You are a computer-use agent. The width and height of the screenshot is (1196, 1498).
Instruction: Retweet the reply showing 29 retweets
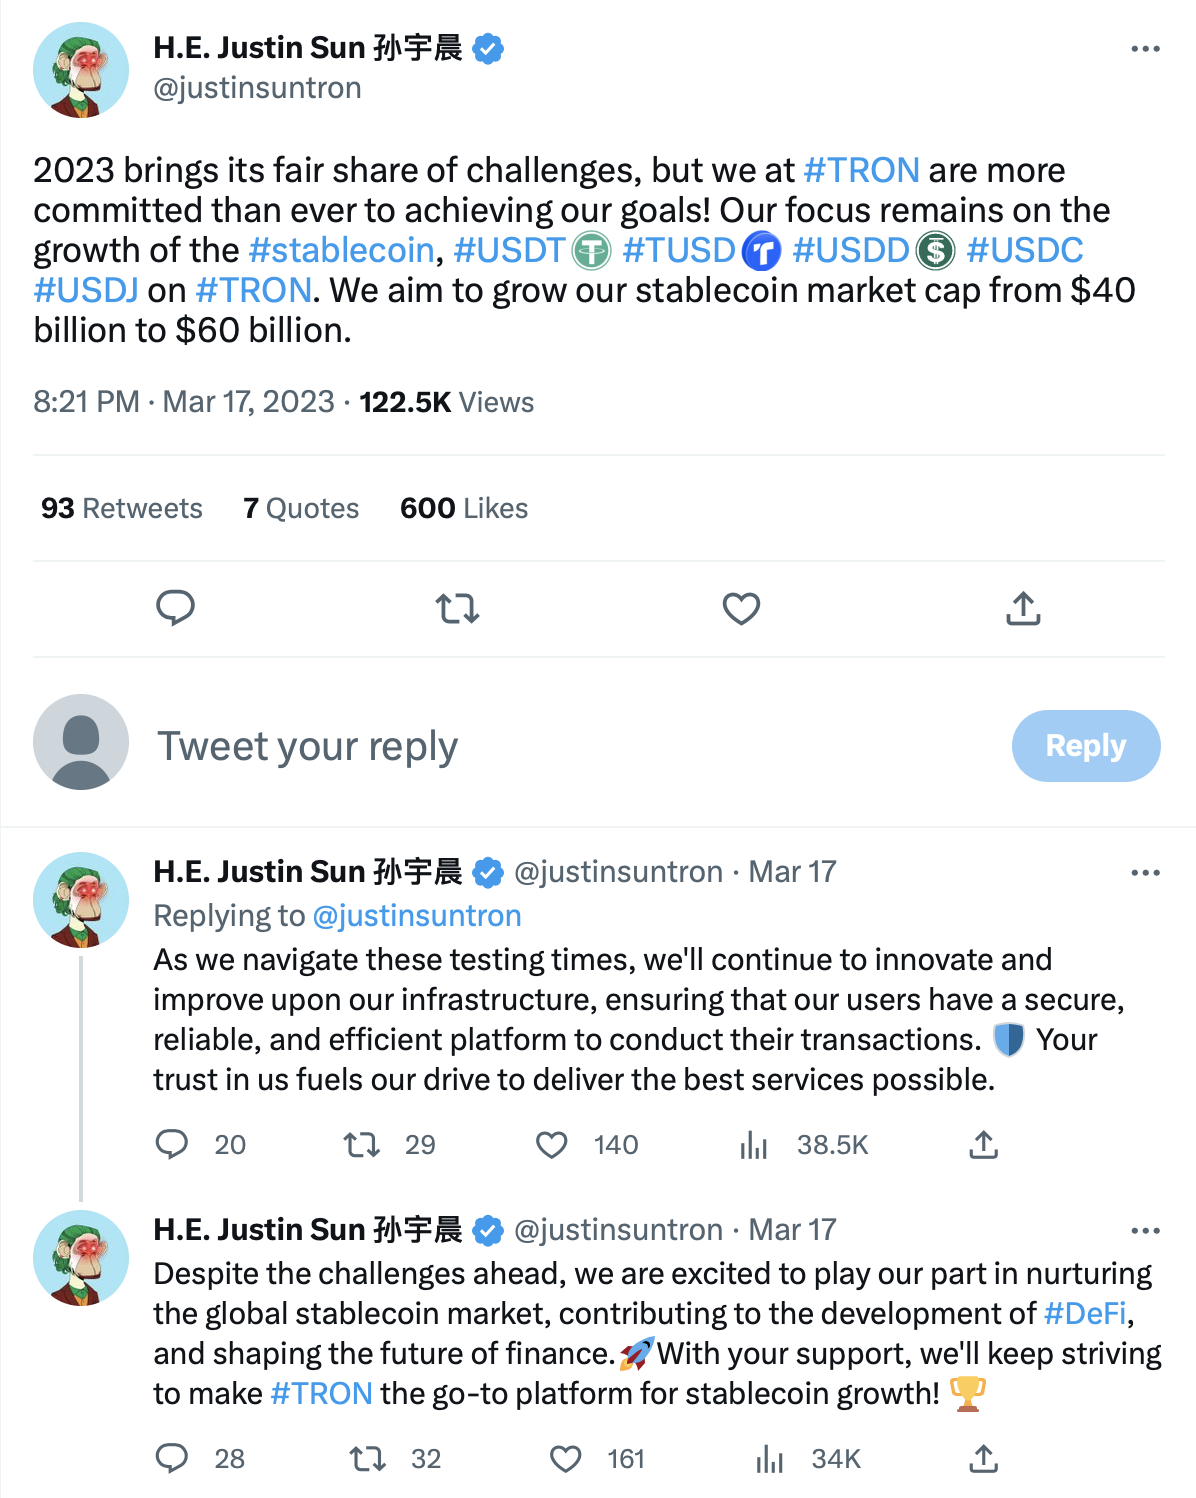tap(361, 1145)
